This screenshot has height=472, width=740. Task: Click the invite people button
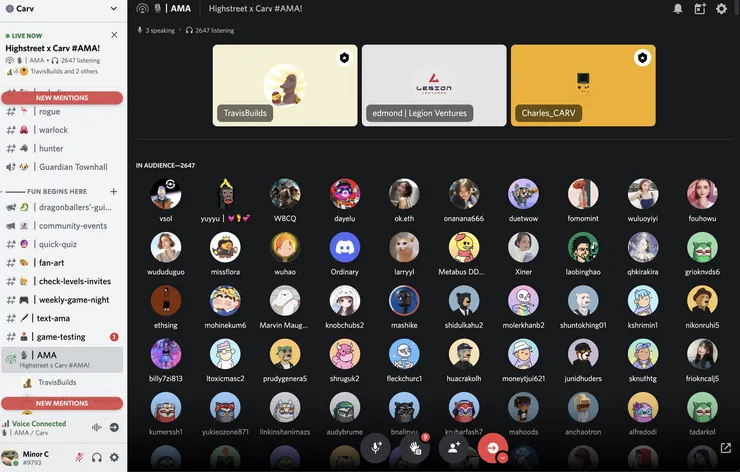454,447
